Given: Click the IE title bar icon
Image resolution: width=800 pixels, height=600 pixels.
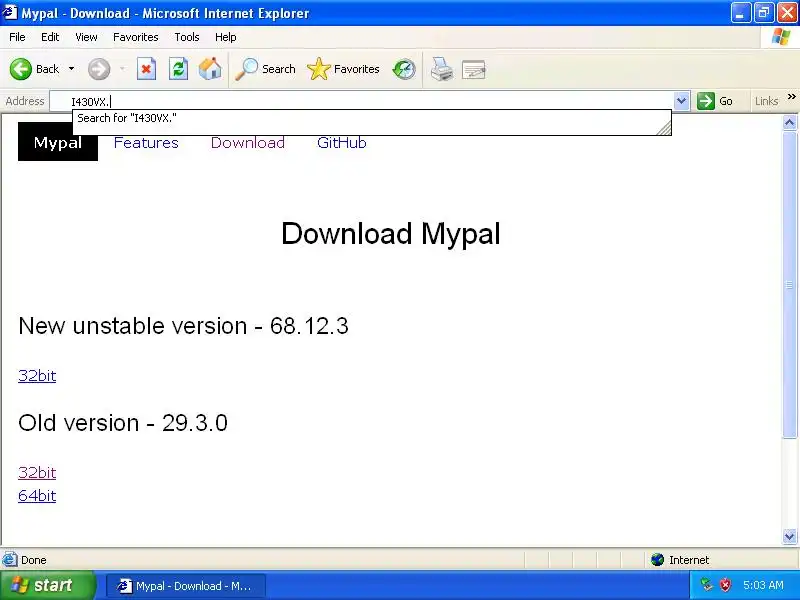Looking at the screenshot, I should pyautogui.click(x=10, y=13).
